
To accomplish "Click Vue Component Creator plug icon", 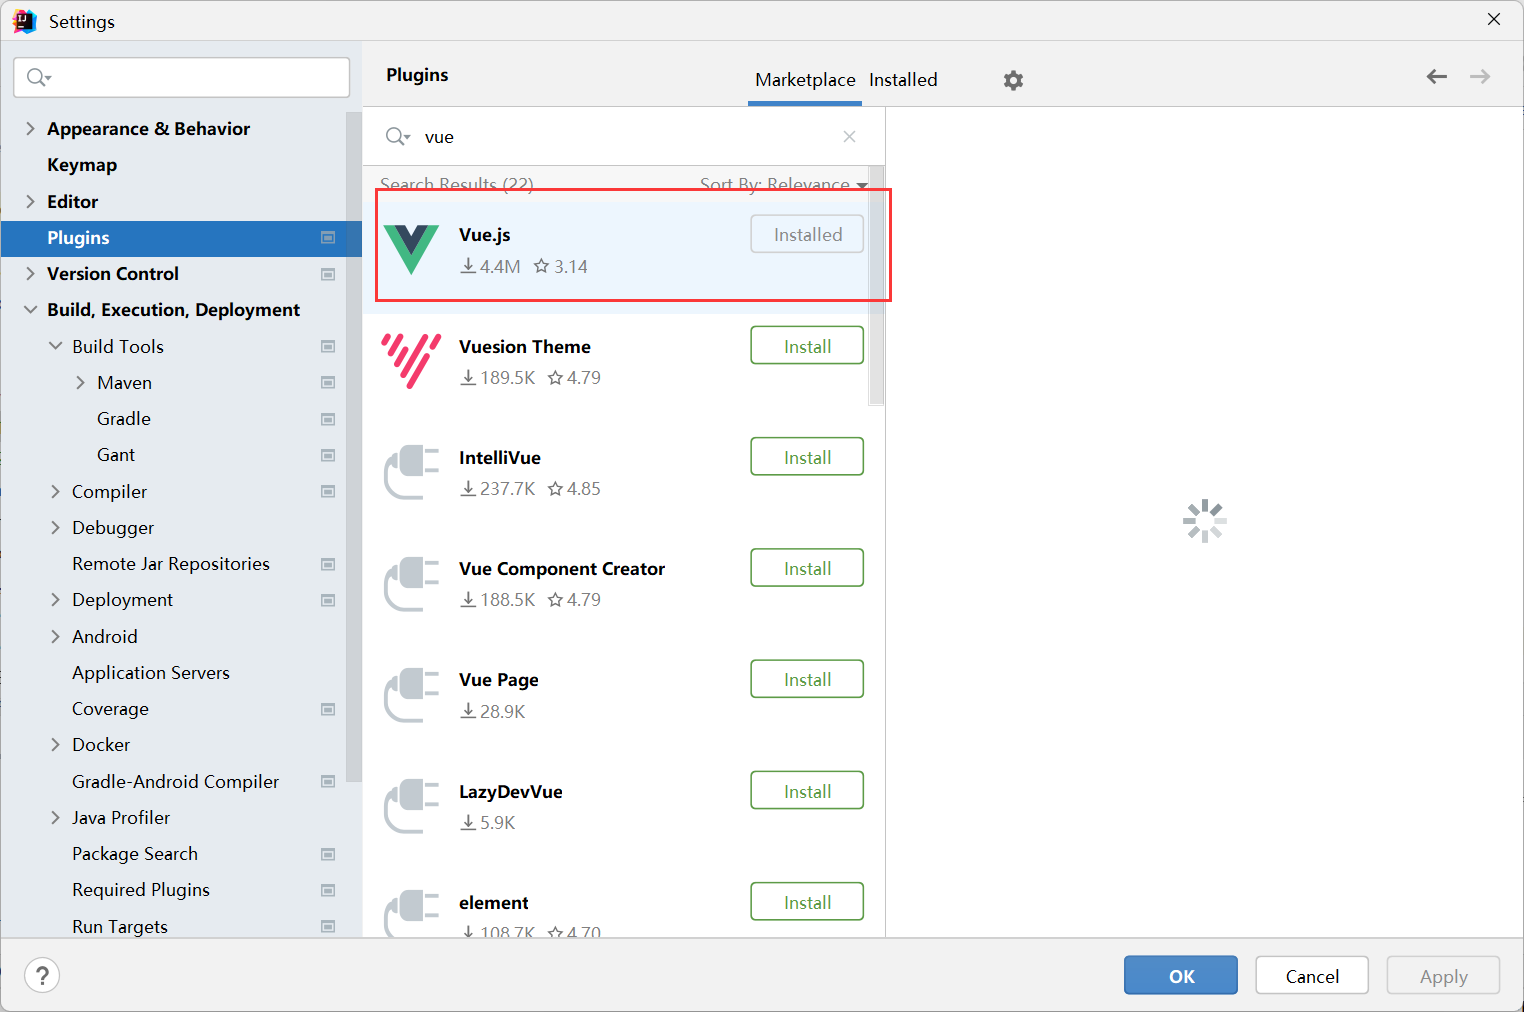I will [x=411, y=583].
